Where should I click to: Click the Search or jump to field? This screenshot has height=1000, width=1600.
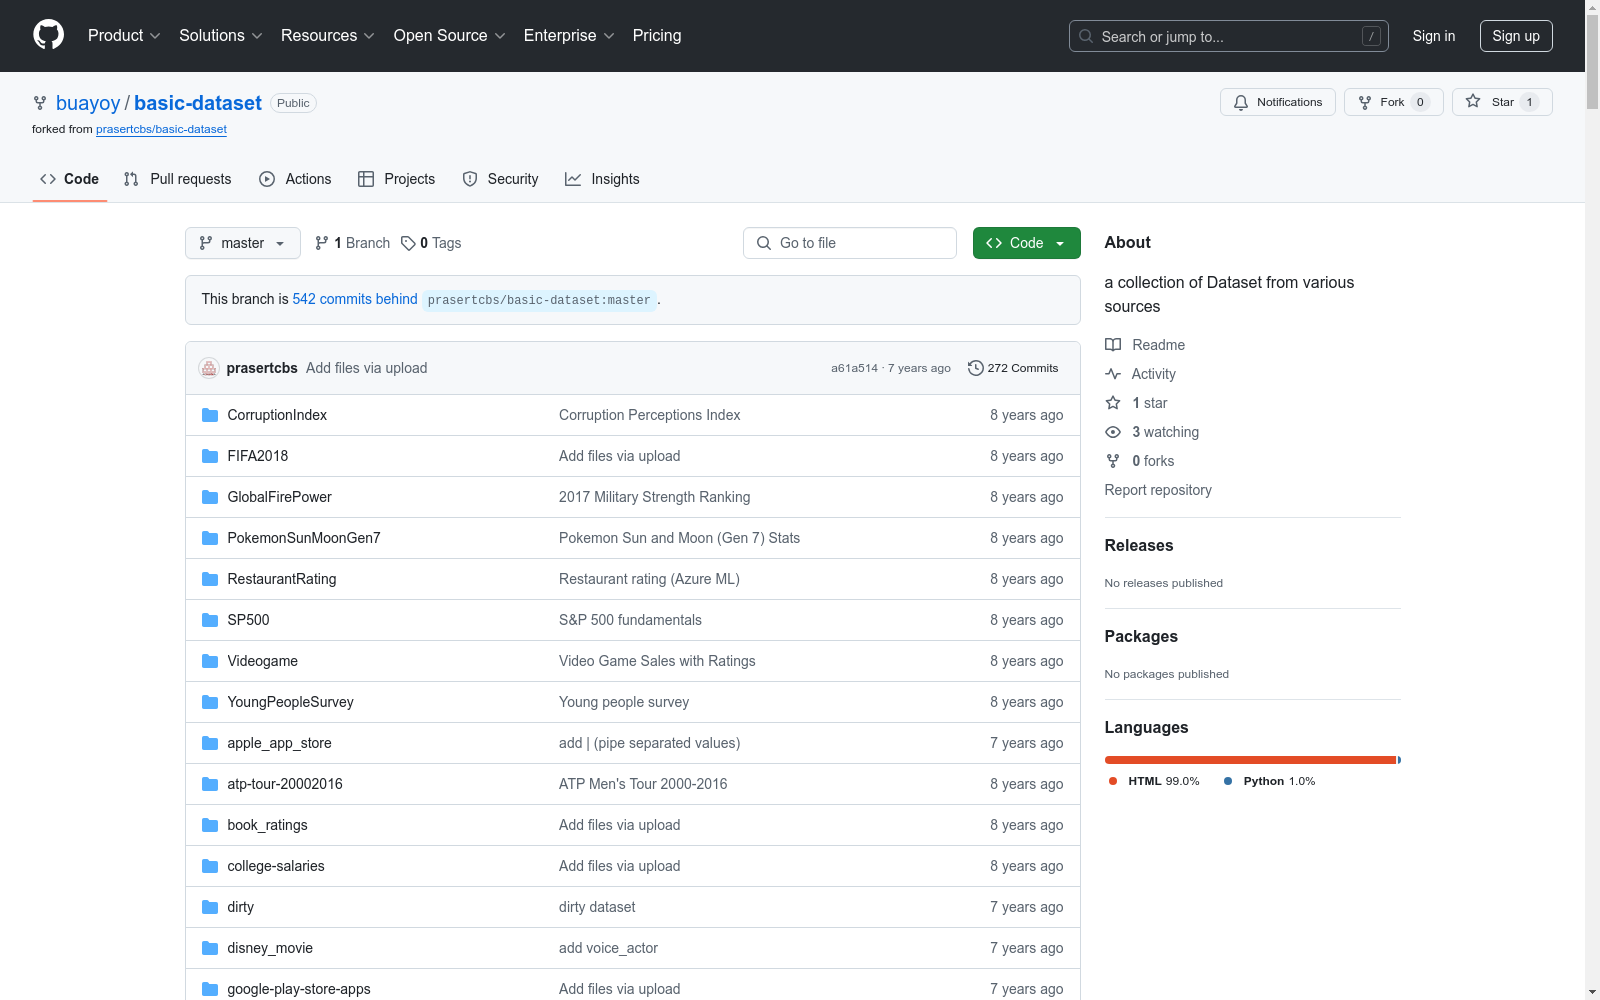pos(1229,36)
